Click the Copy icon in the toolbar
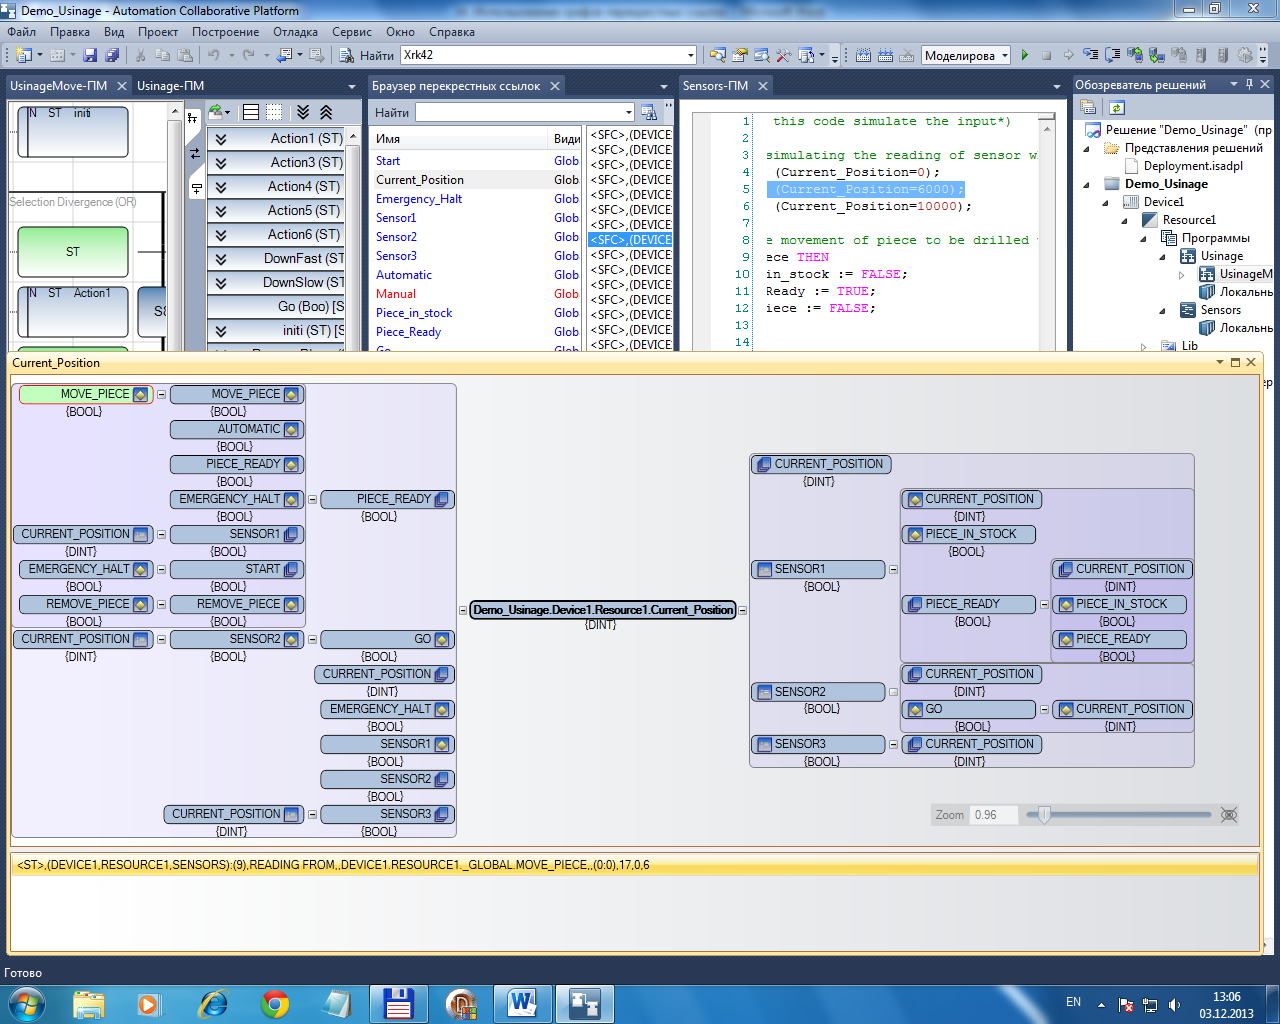The width and height of the screenshot is (1280, 1024). click(x=162, y=56)
